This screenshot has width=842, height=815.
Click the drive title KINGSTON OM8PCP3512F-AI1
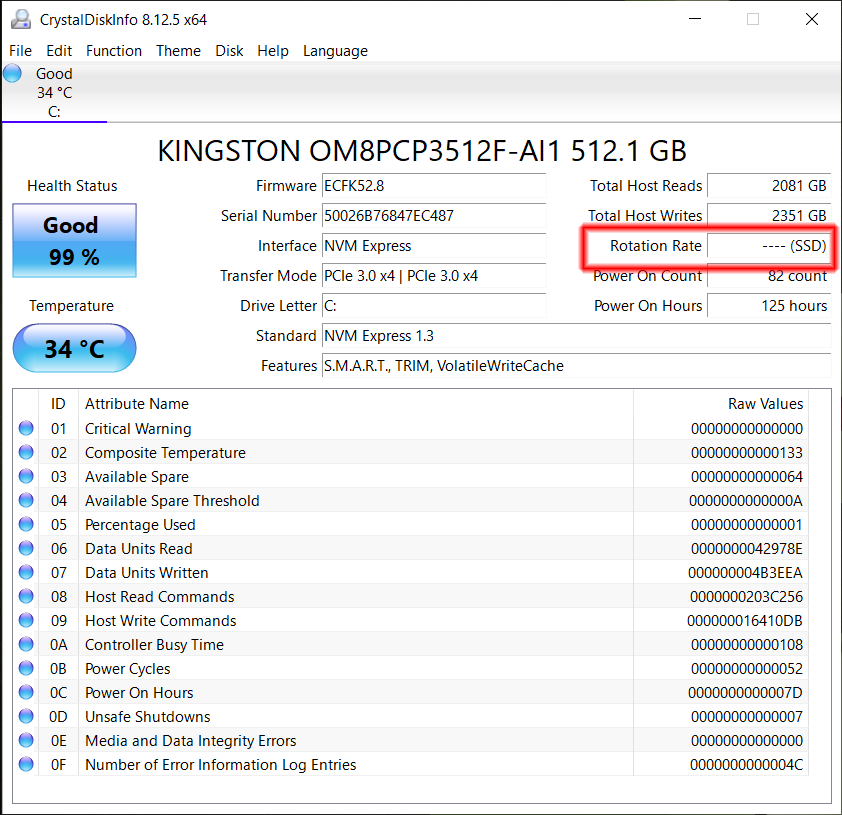point(422,151)
